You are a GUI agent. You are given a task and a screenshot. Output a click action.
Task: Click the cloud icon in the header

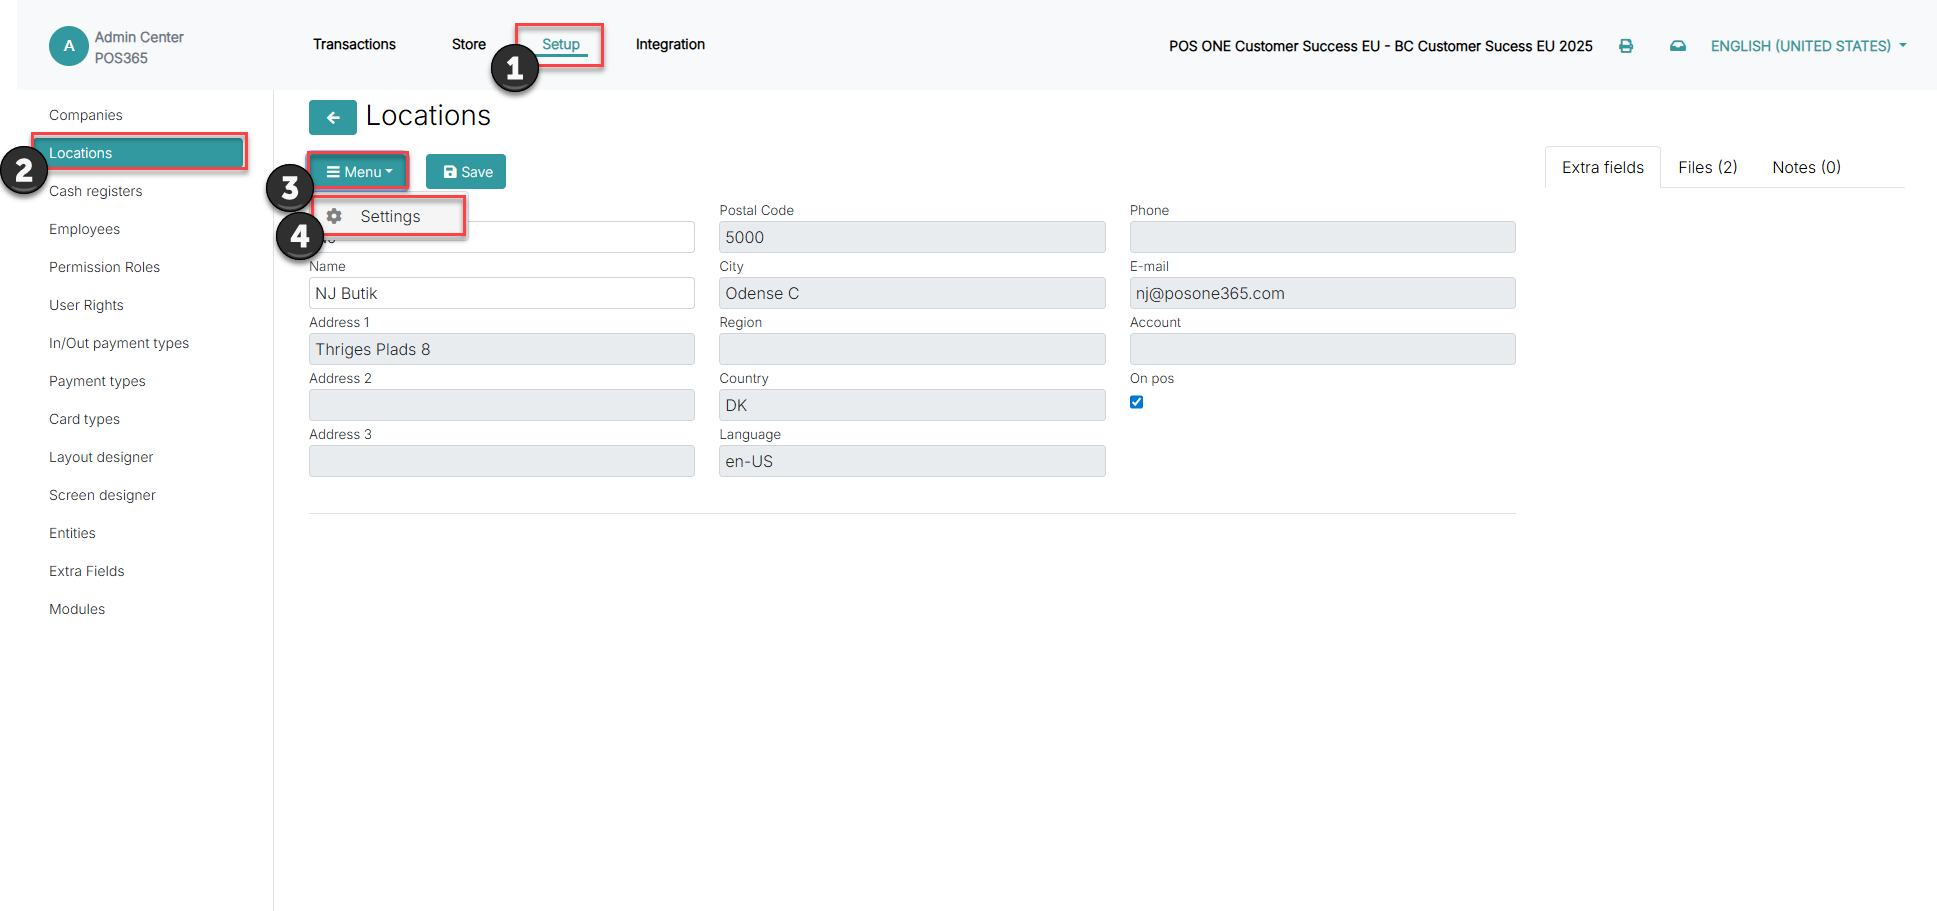click(x=1678, y=46)
